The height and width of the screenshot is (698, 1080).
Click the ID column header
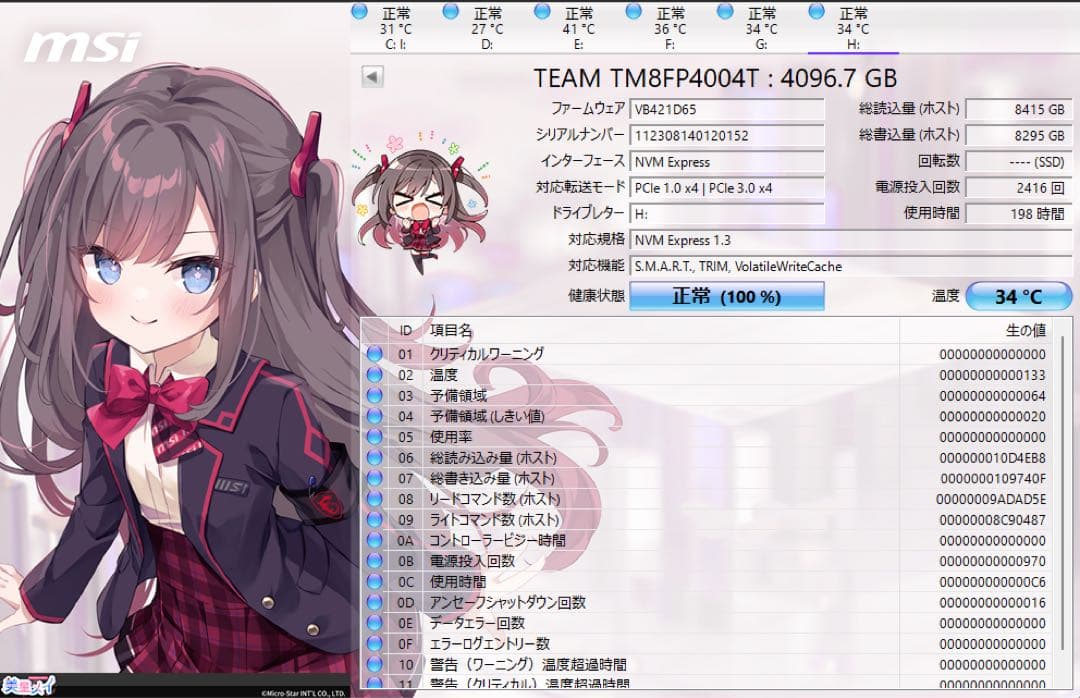(405, 331)
